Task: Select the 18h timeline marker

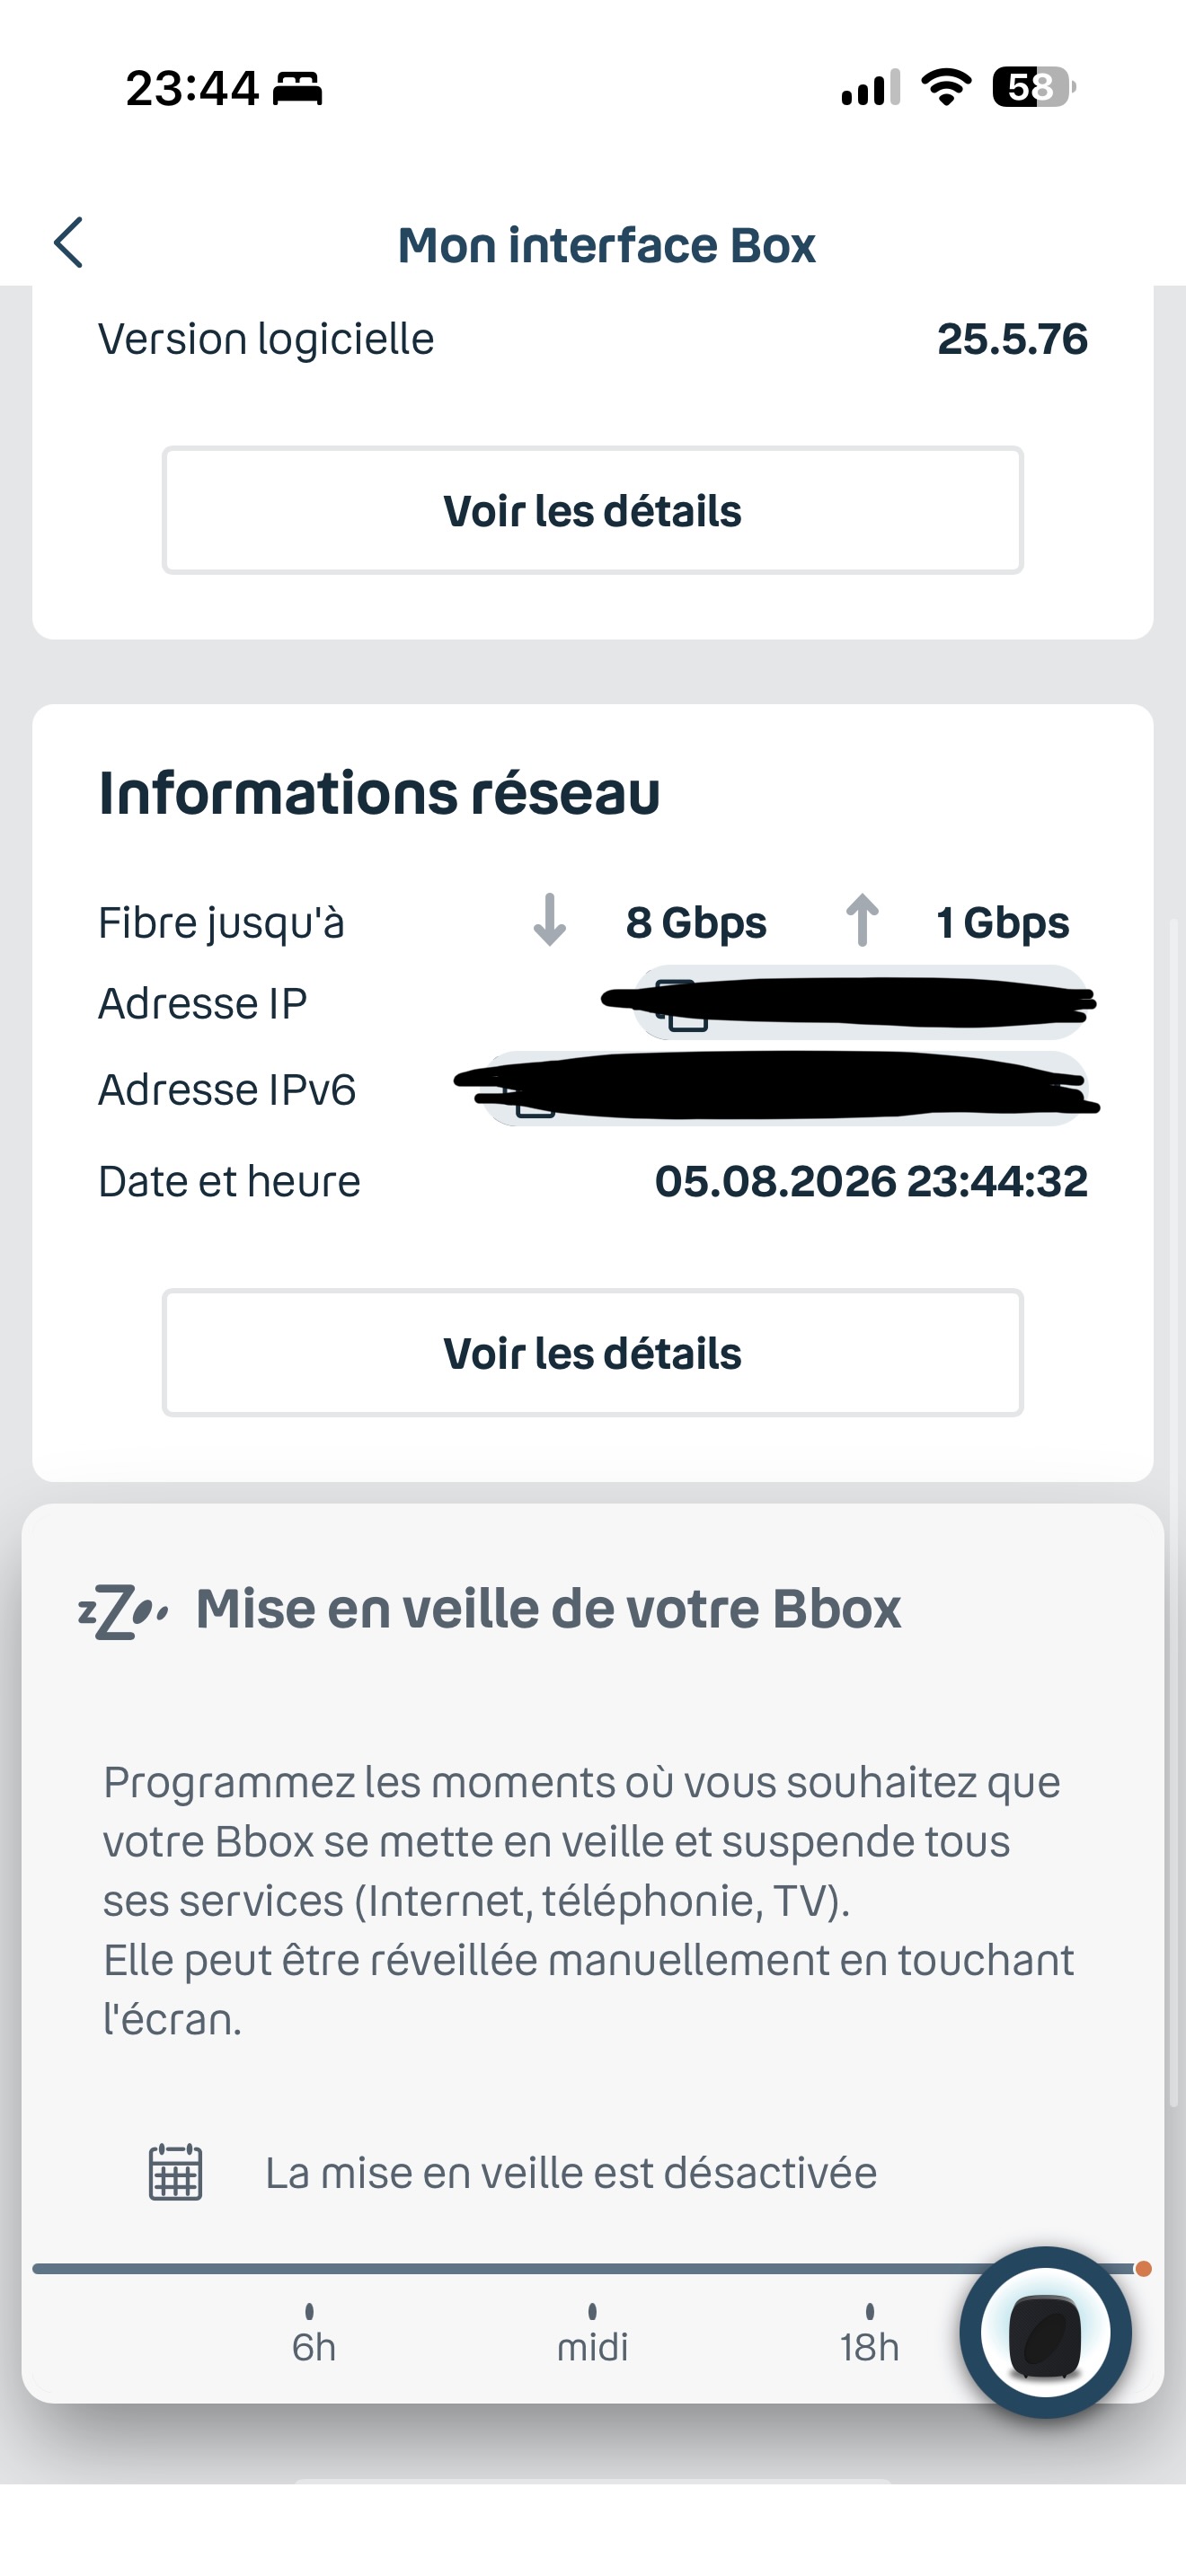Action: coord(869,2336)
